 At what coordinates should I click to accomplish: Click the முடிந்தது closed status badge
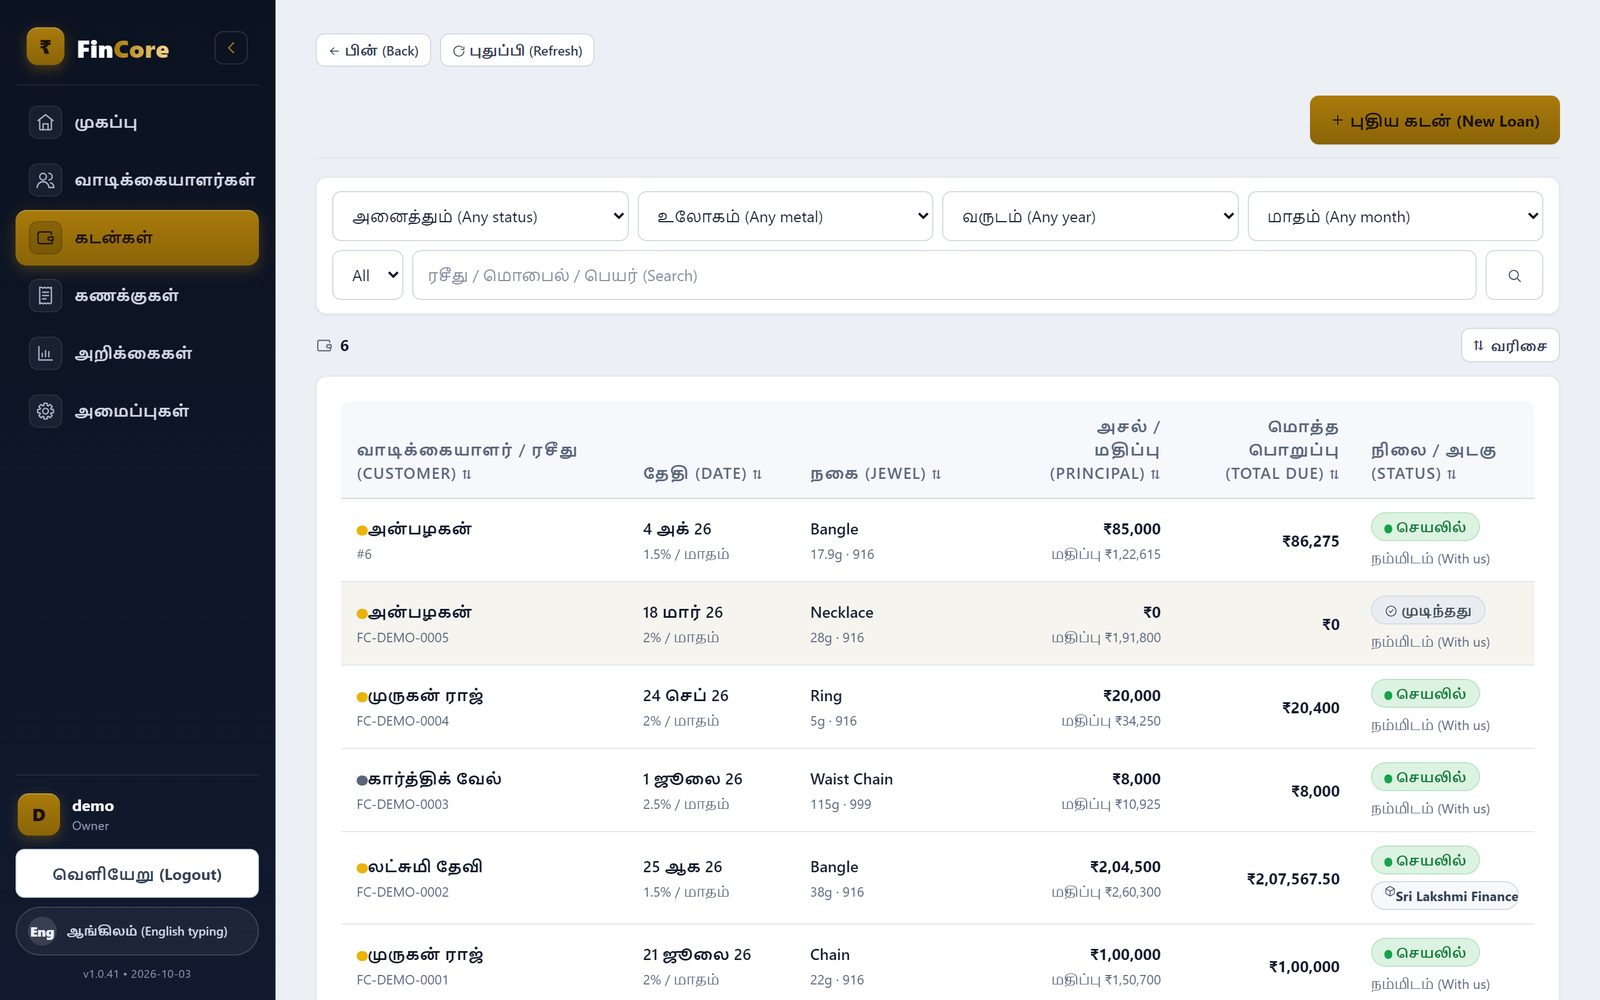pos(1428,611)
